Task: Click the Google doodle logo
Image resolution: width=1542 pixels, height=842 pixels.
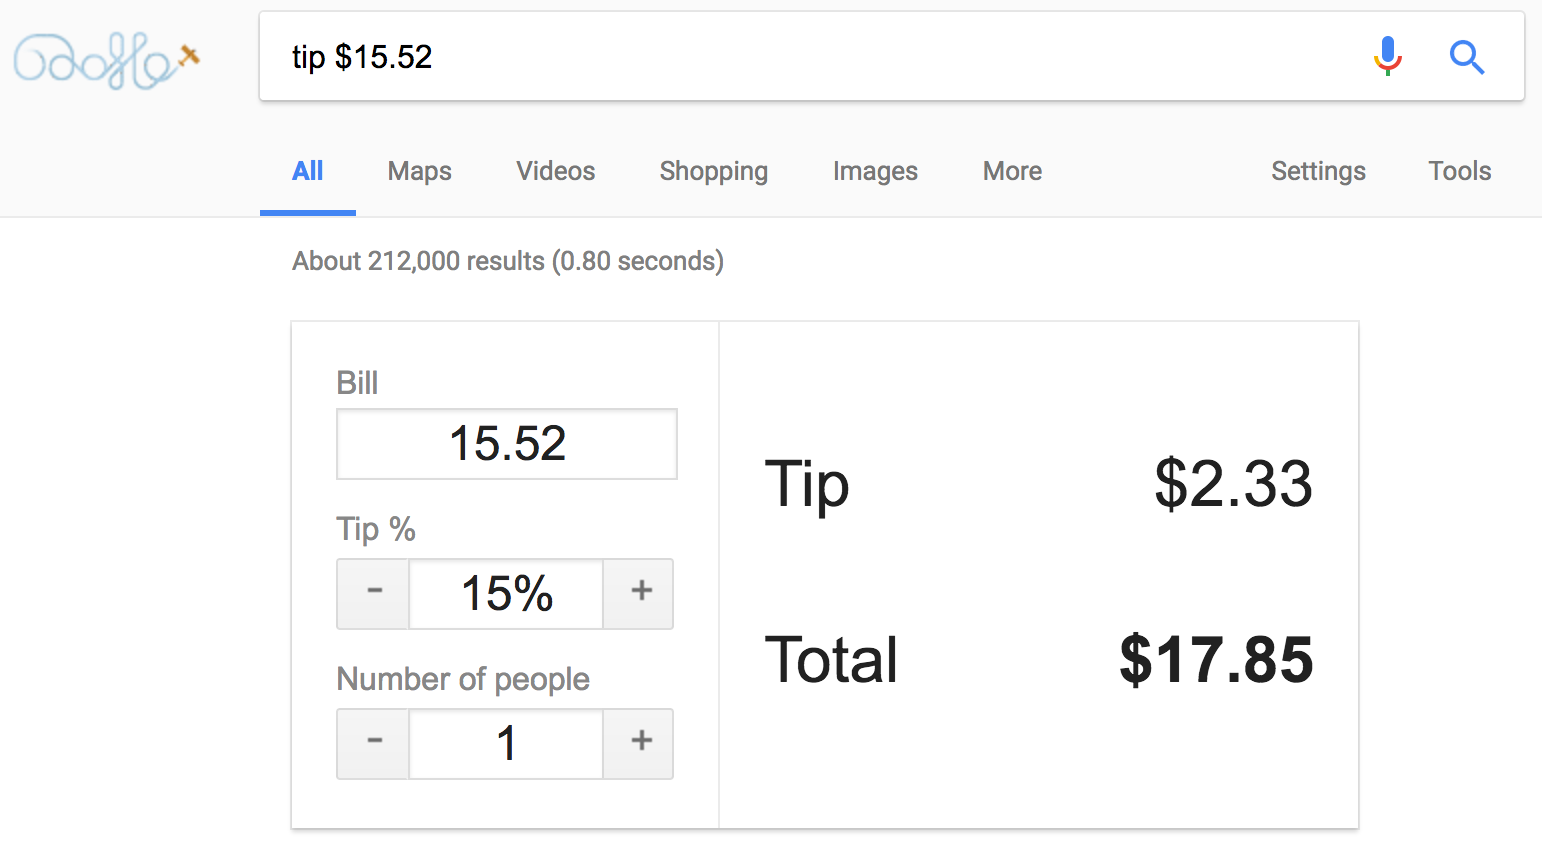Action: point(105,60)
